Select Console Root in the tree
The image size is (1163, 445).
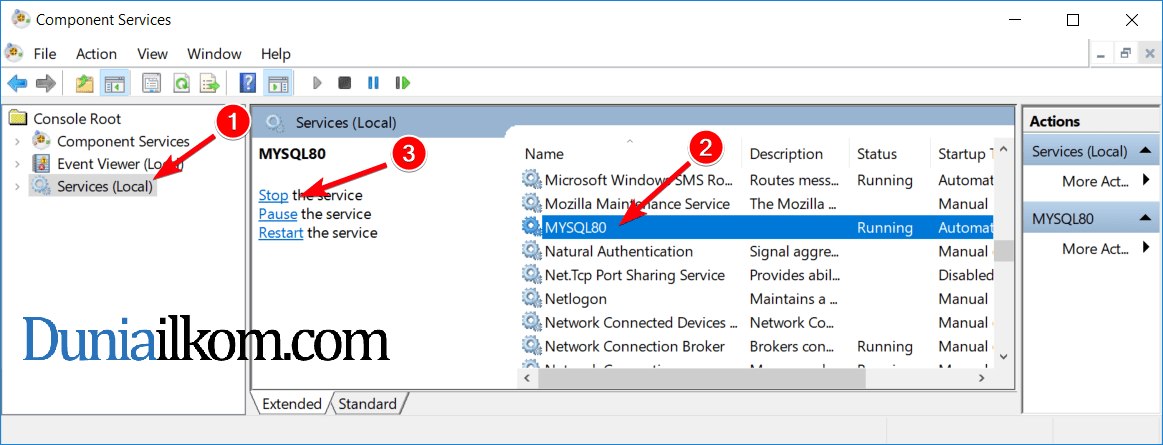click(x=77, y=119)
